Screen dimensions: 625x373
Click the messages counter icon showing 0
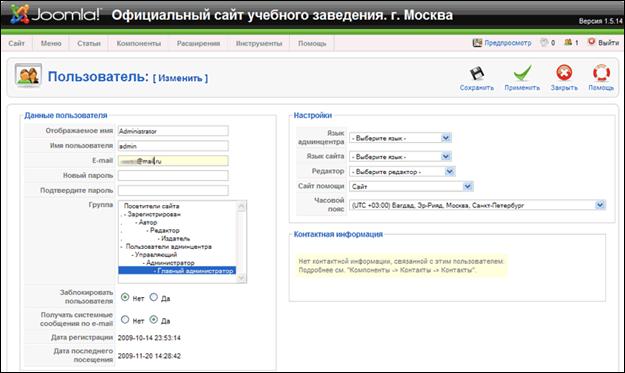pyautogui.click(x=544, y=42)
